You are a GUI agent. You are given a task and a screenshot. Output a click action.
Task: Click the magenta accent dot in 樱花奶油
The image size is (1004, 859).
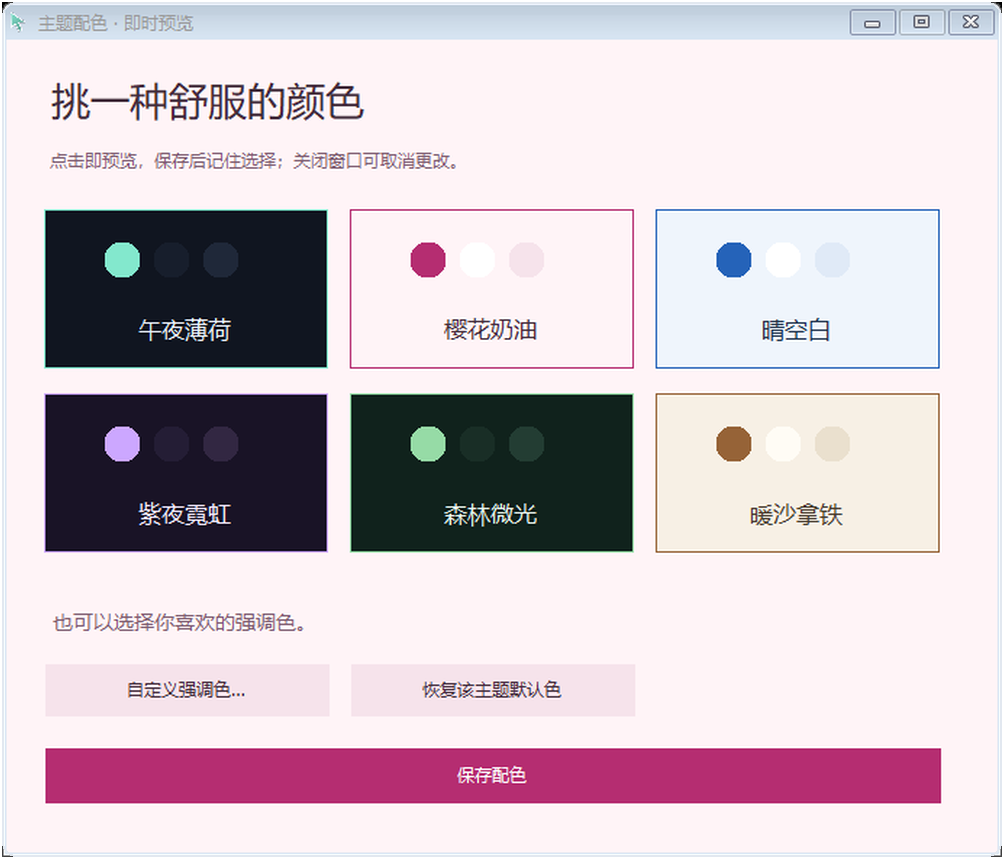click(428, 260)
